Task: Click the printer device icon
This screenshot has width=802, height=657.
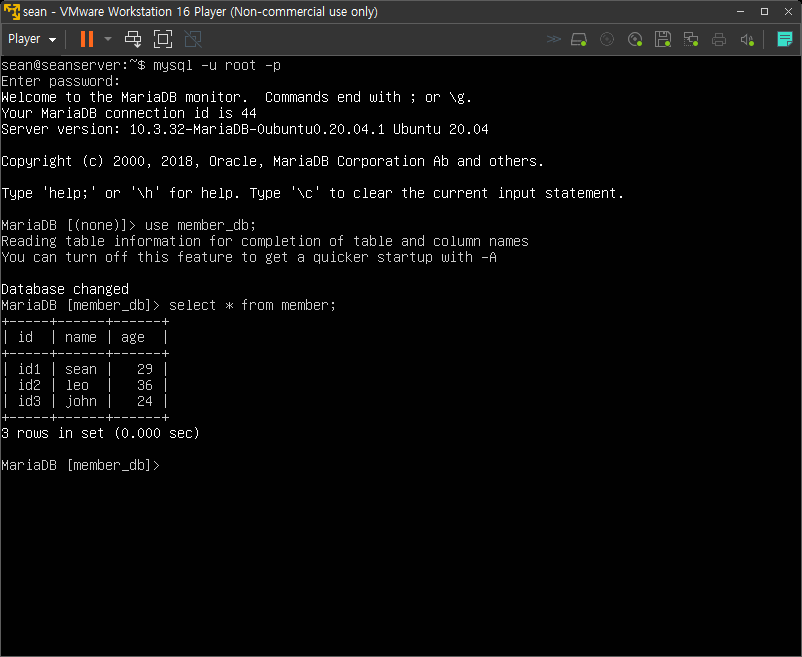Action: click(719, 39)
